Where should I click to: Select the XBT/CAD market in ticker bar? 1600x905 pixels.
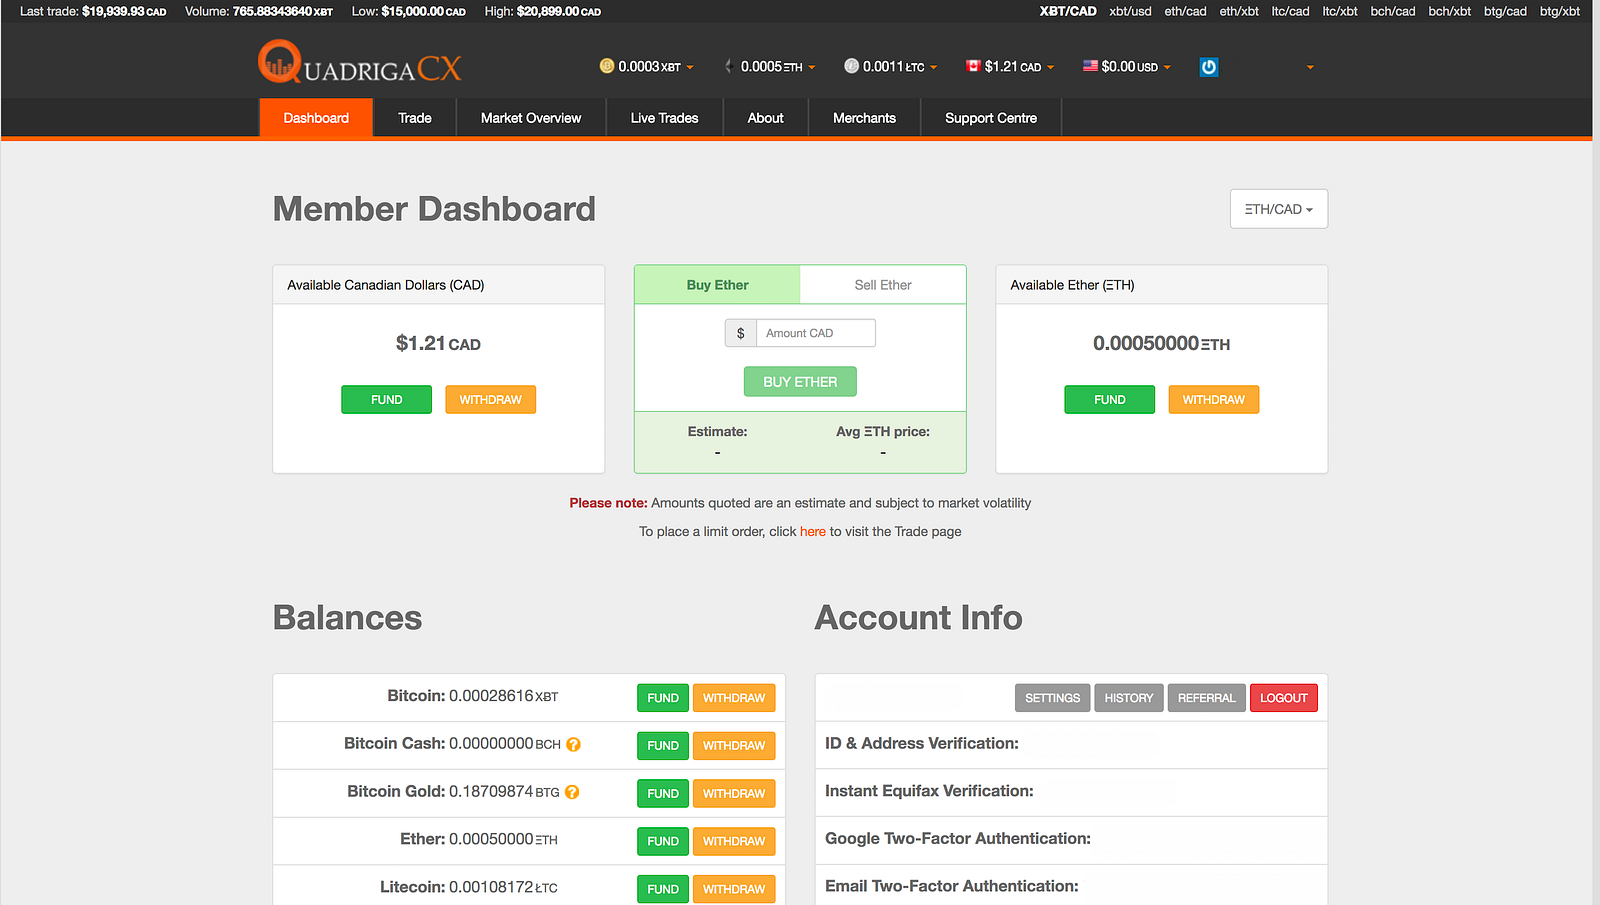point(1068,11)
